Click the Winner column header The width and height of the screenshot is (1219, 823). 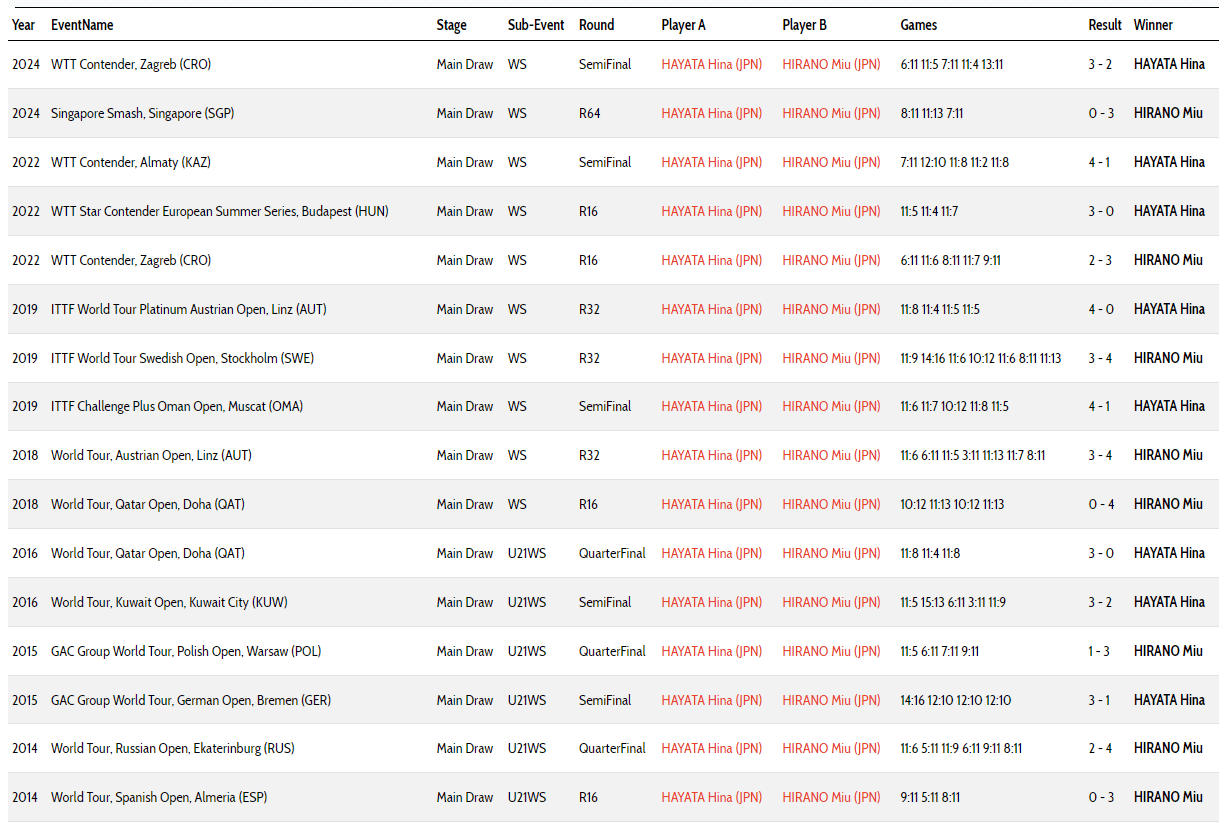coord(1153,25)
